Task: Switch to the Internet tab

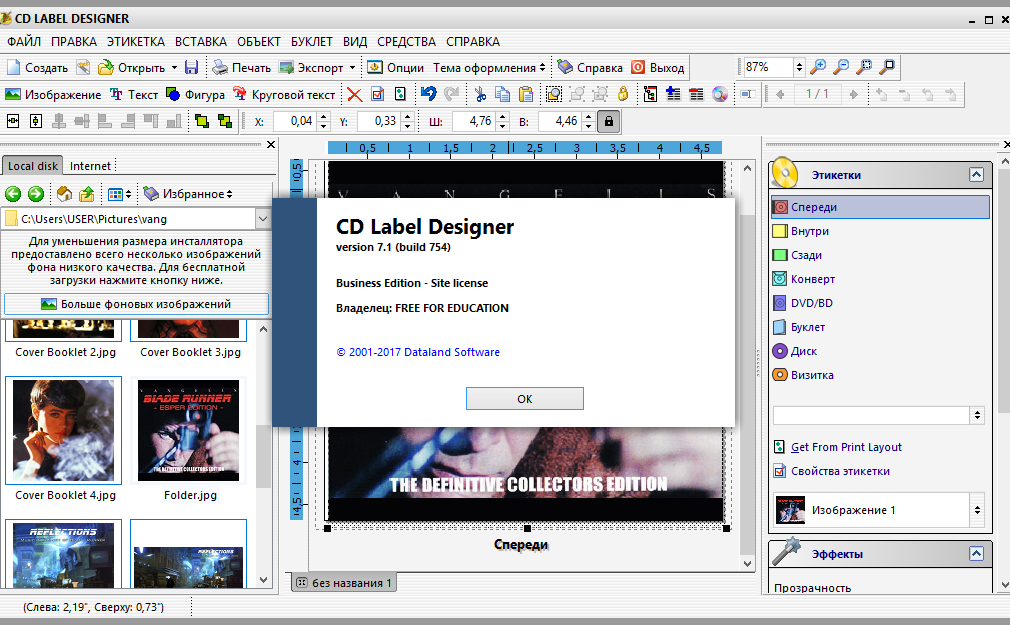Action: tap(90, 166)
